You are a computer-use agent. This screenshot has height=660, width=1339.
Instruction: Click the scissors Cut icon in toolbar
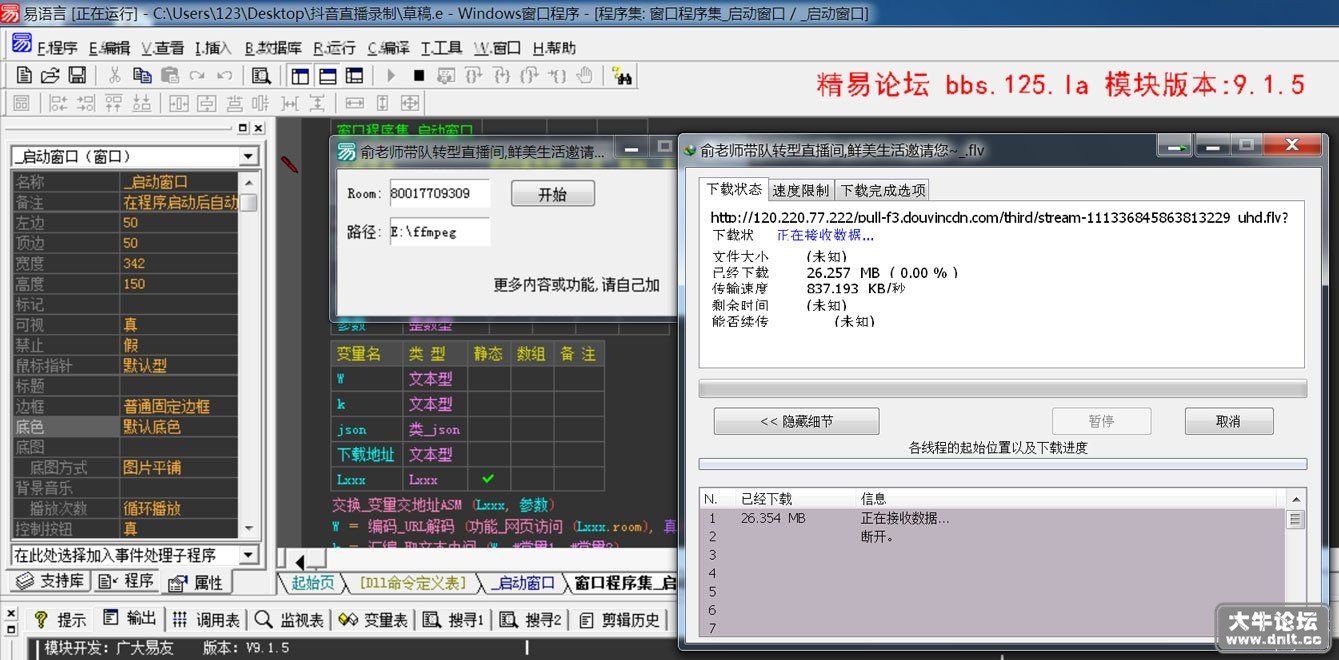coord(114,75)
